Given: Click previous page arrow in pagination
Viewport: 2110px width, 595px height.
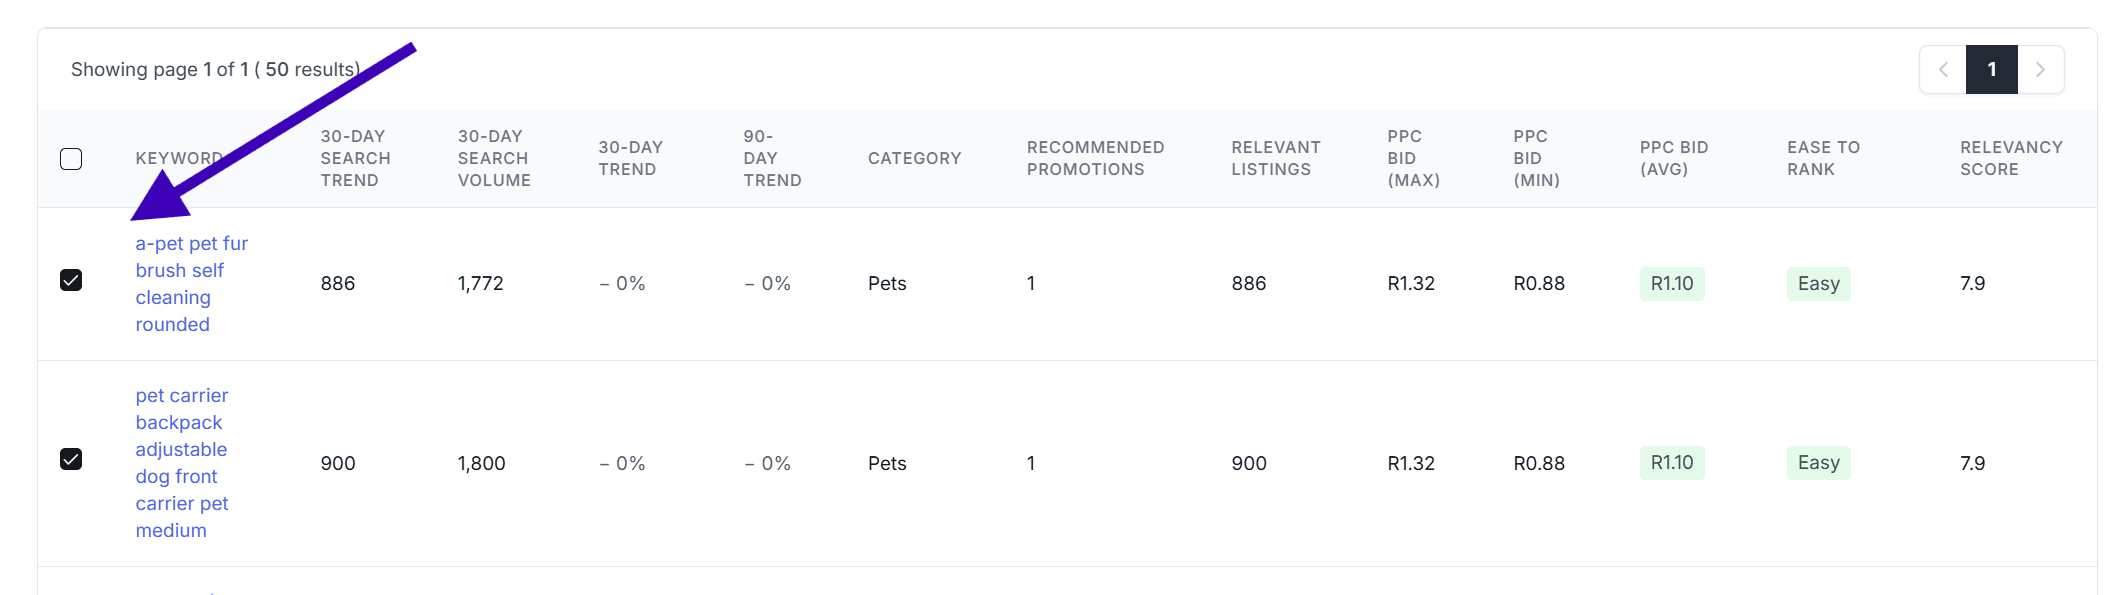Looking at the screenshot, I should click(1943, 70).
